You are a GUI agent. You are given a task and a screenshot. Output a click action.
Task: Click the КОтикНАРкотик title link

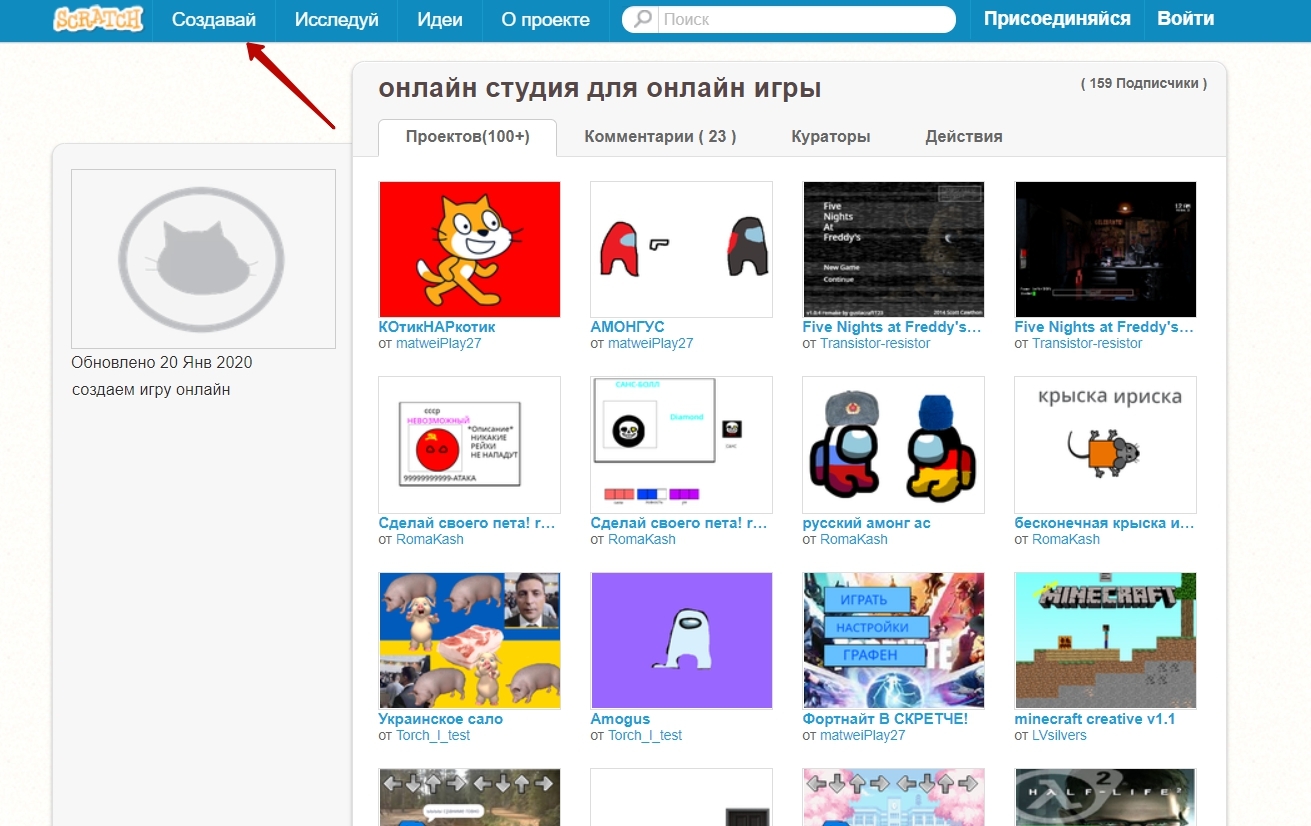click(x=437, y=327)
